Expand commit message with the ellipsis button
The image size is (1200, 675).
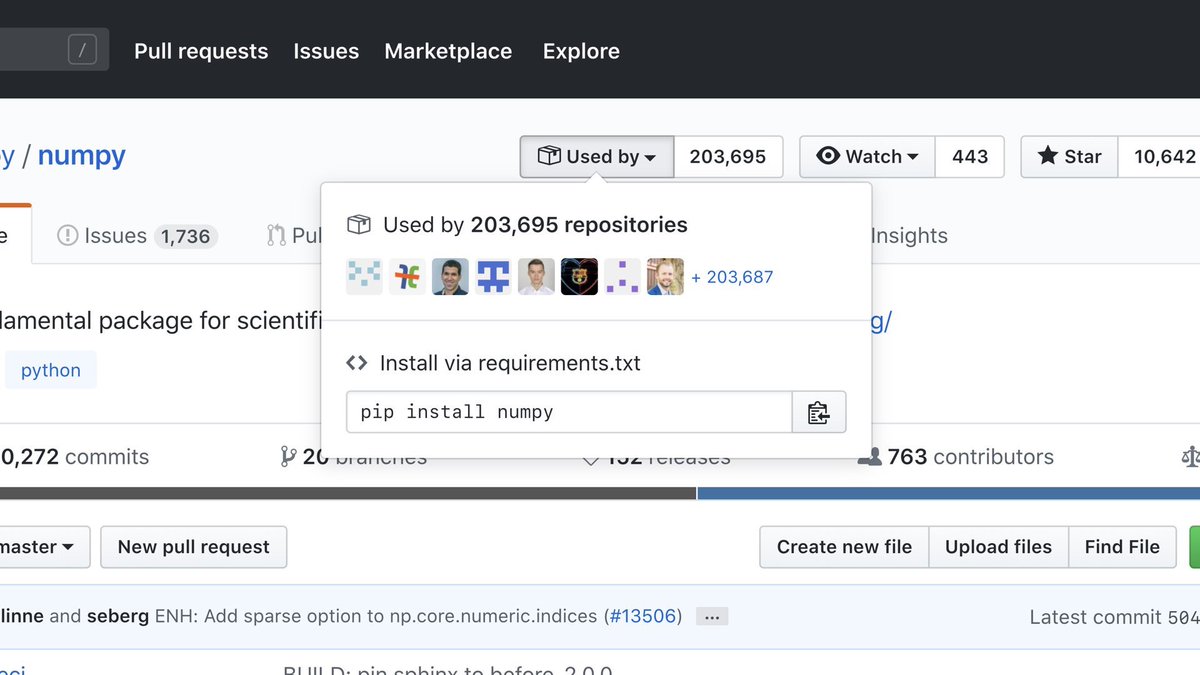pos(712,617)
